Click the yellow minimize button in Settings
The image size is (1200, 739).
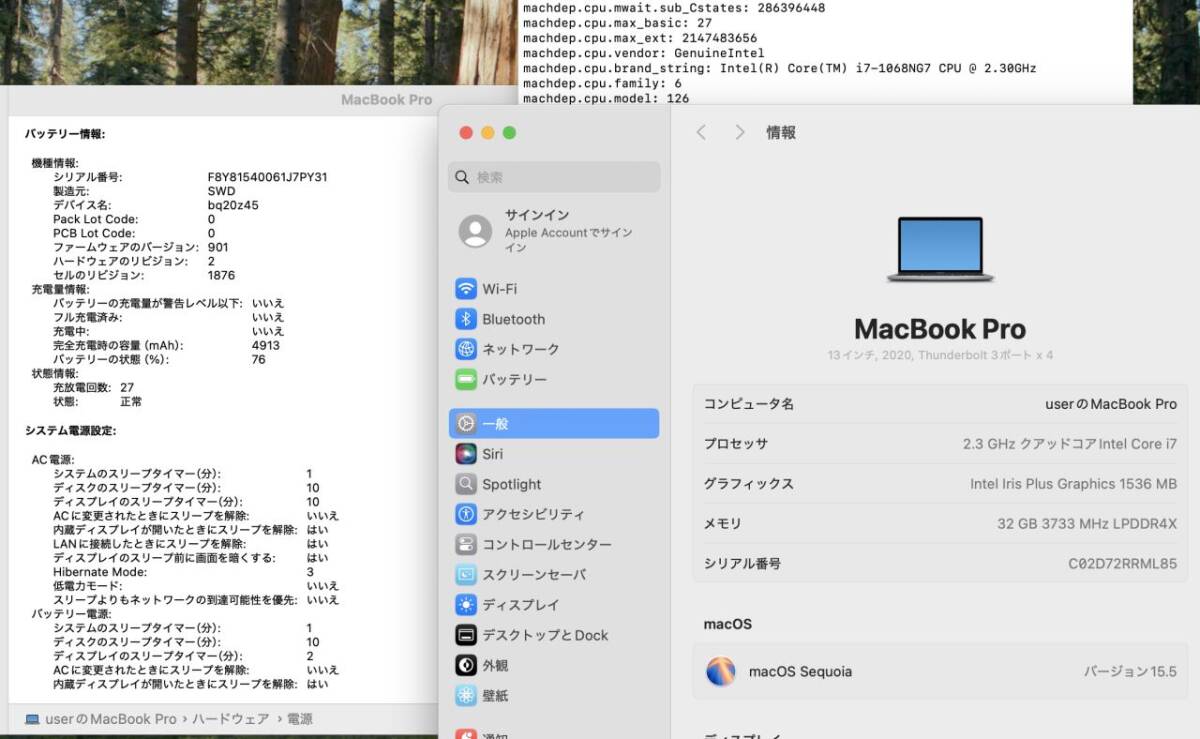[488, 133]
